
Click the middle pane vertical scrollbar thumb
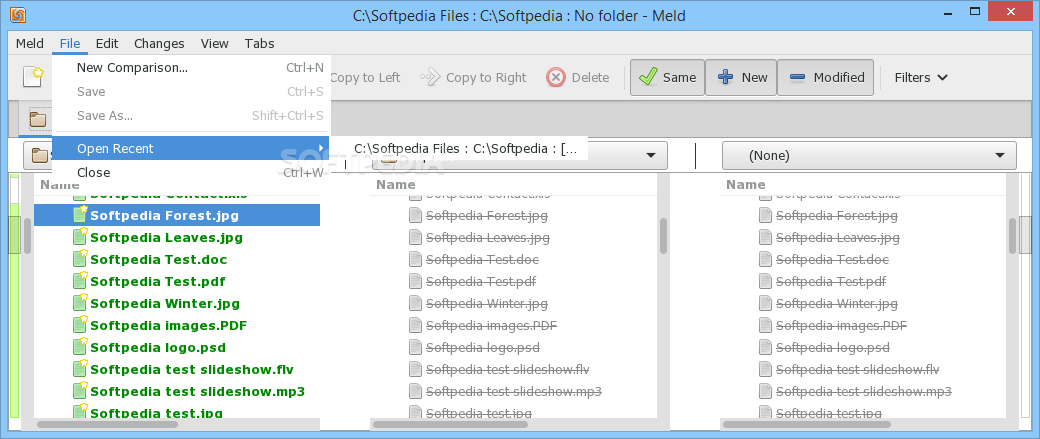click(663, 235)
